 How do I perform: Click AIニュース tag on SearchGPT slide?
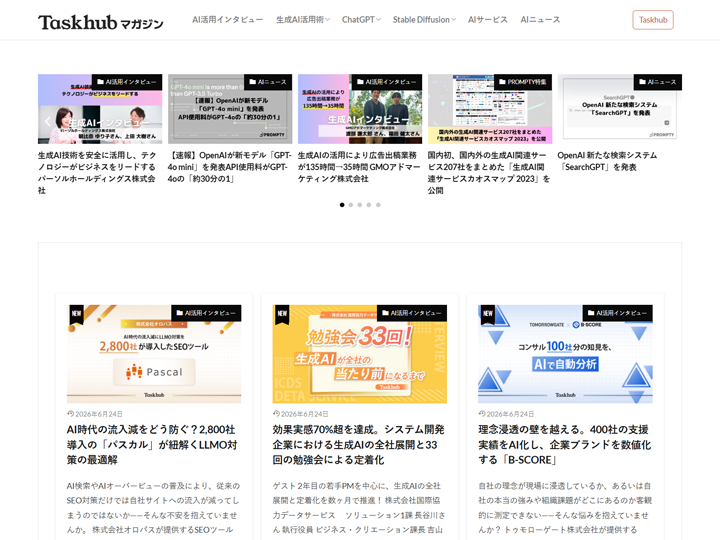(658, 82)
